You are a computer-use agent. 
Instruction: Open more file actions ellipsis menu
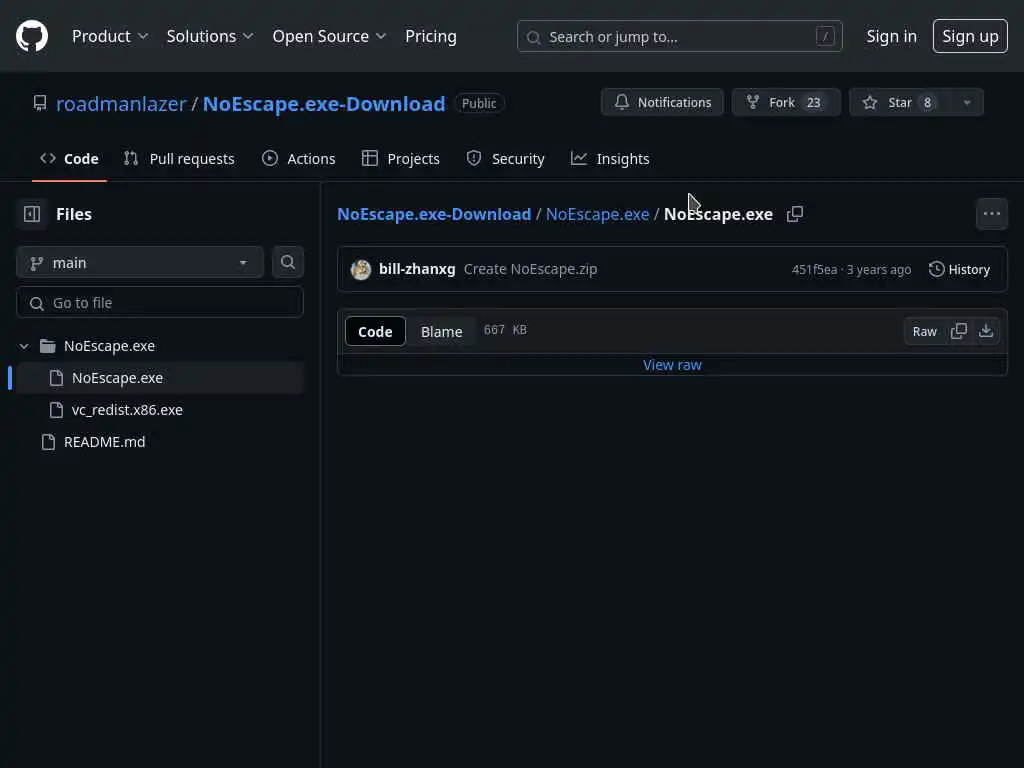[991, 214]
